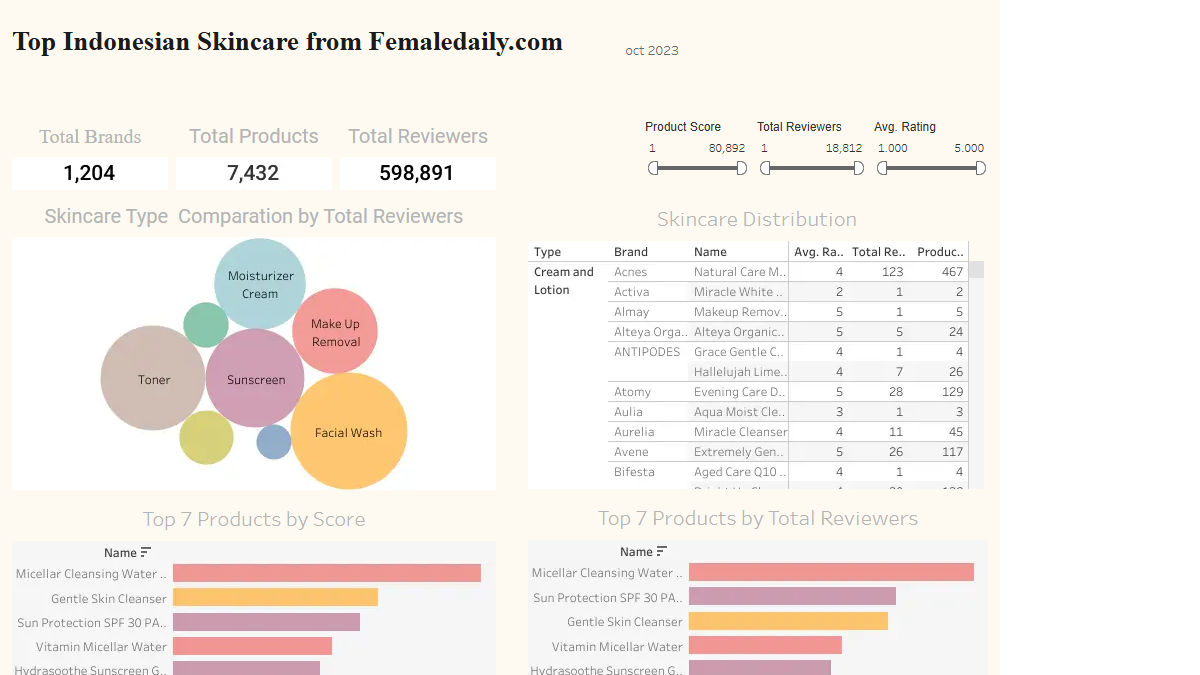Click the Total Brands value 1,204
Screen dimensions: 1200x675
[89, 173]
